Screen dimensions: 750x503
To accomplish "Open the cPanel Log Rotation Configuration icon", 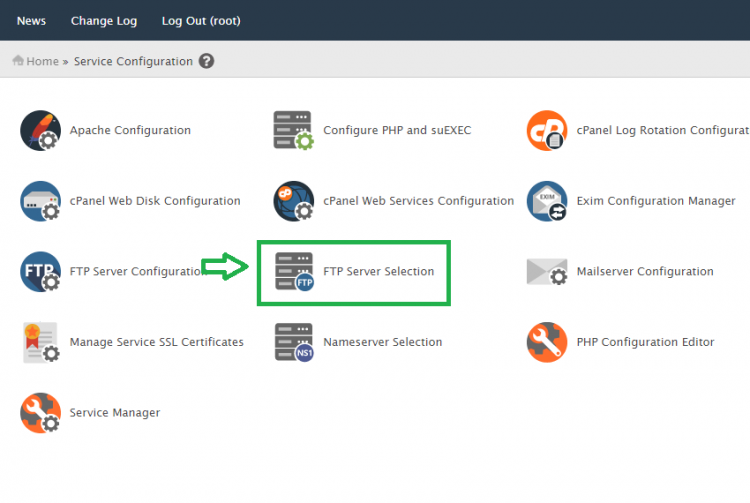I will pos(547,131).
